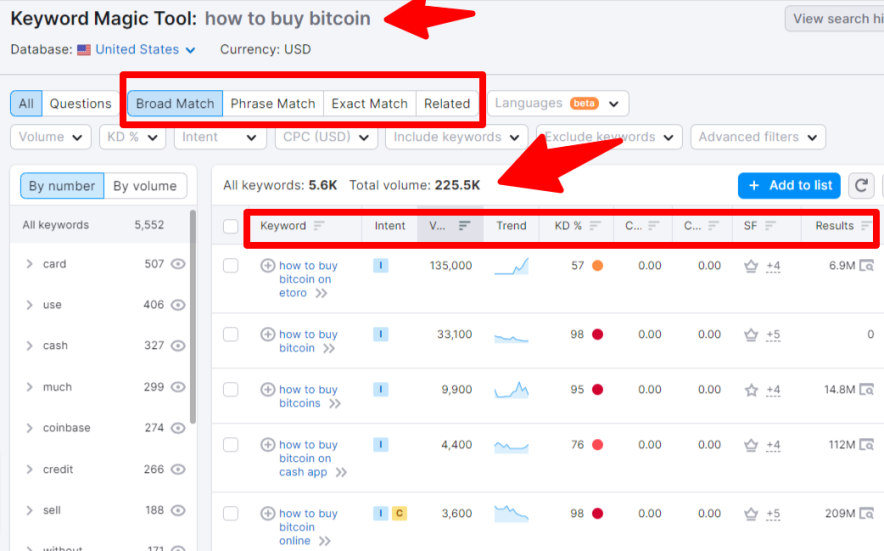Screen dimensions: 884x551
Task: Click the crown icon in the 'bitcoin online' row
Action: (751, 514)
